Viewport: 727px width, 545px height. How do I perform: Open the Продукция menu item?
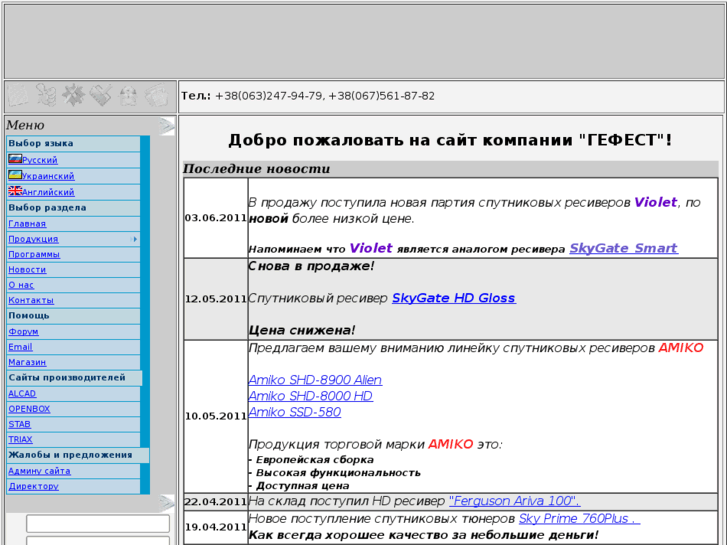33,239
